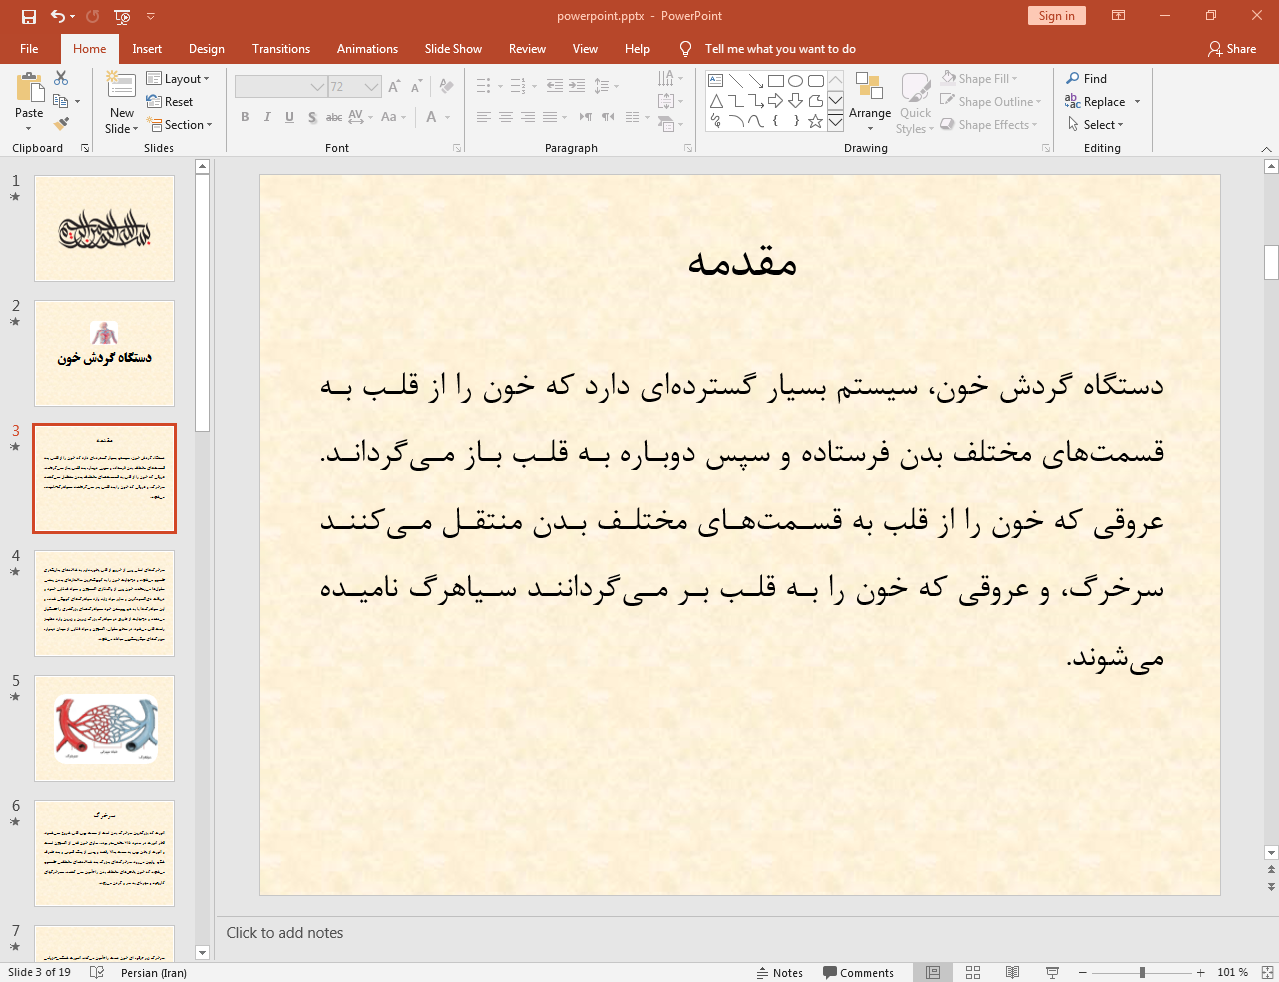Click the zoom slider handle
This screenshot has height=982, width=1279.
pyautogui.click(x=1142, y=972)
